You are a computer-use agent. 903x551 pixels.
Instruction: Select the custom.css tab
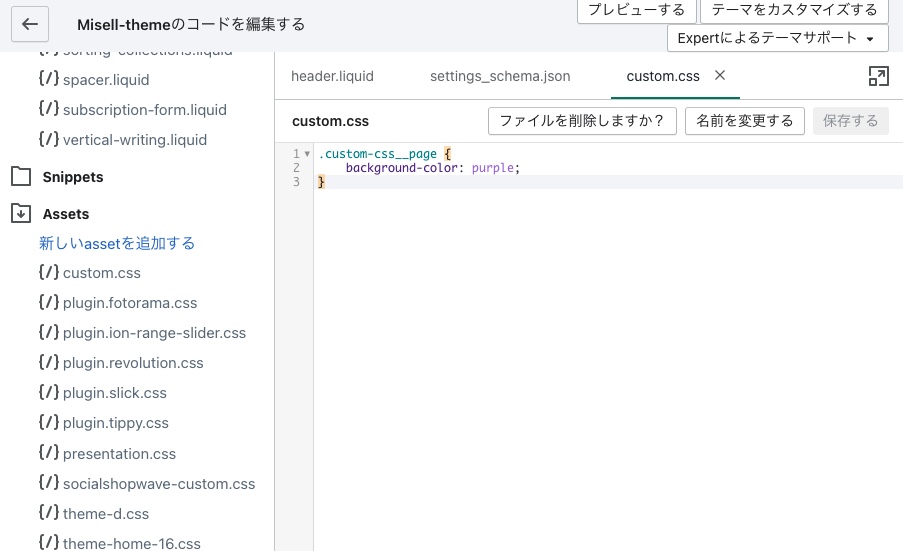[x=663, y=76]
